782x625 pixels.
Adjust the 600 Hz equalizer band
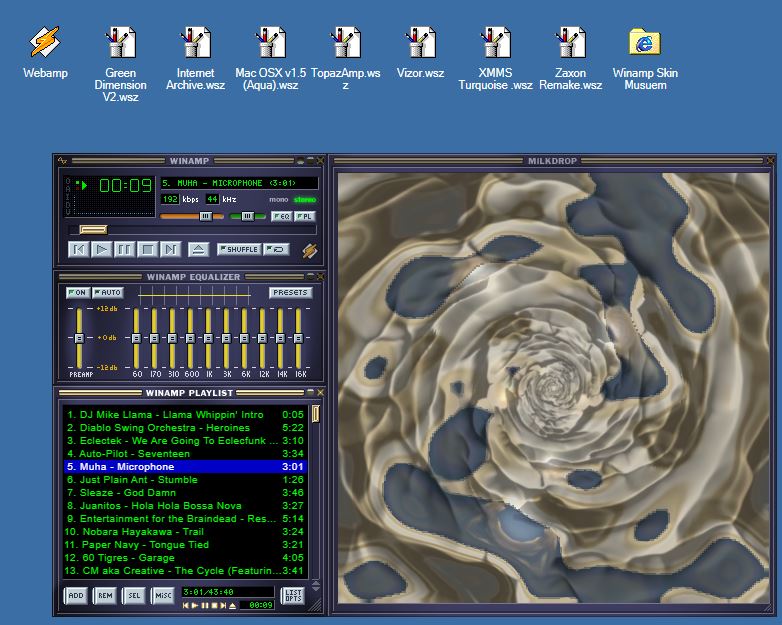190,338
